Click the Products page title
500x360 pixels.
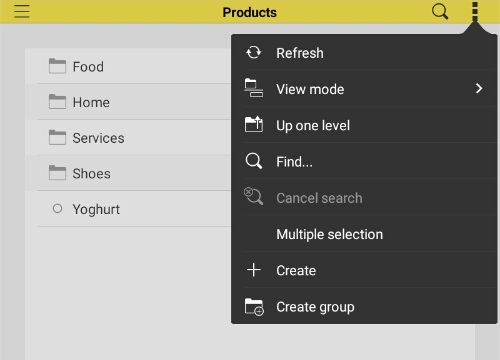point(250,12)
